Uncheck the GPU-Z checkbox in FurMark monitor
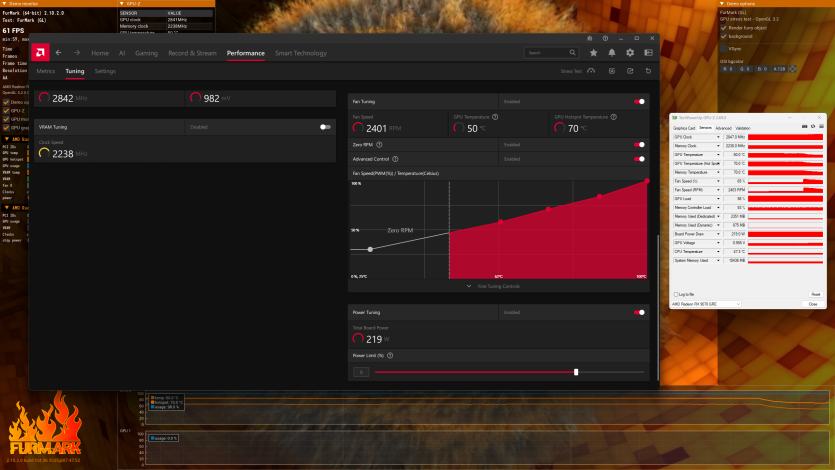The width and height of the screenshot is (835, 470). click(x=6, y=111)
